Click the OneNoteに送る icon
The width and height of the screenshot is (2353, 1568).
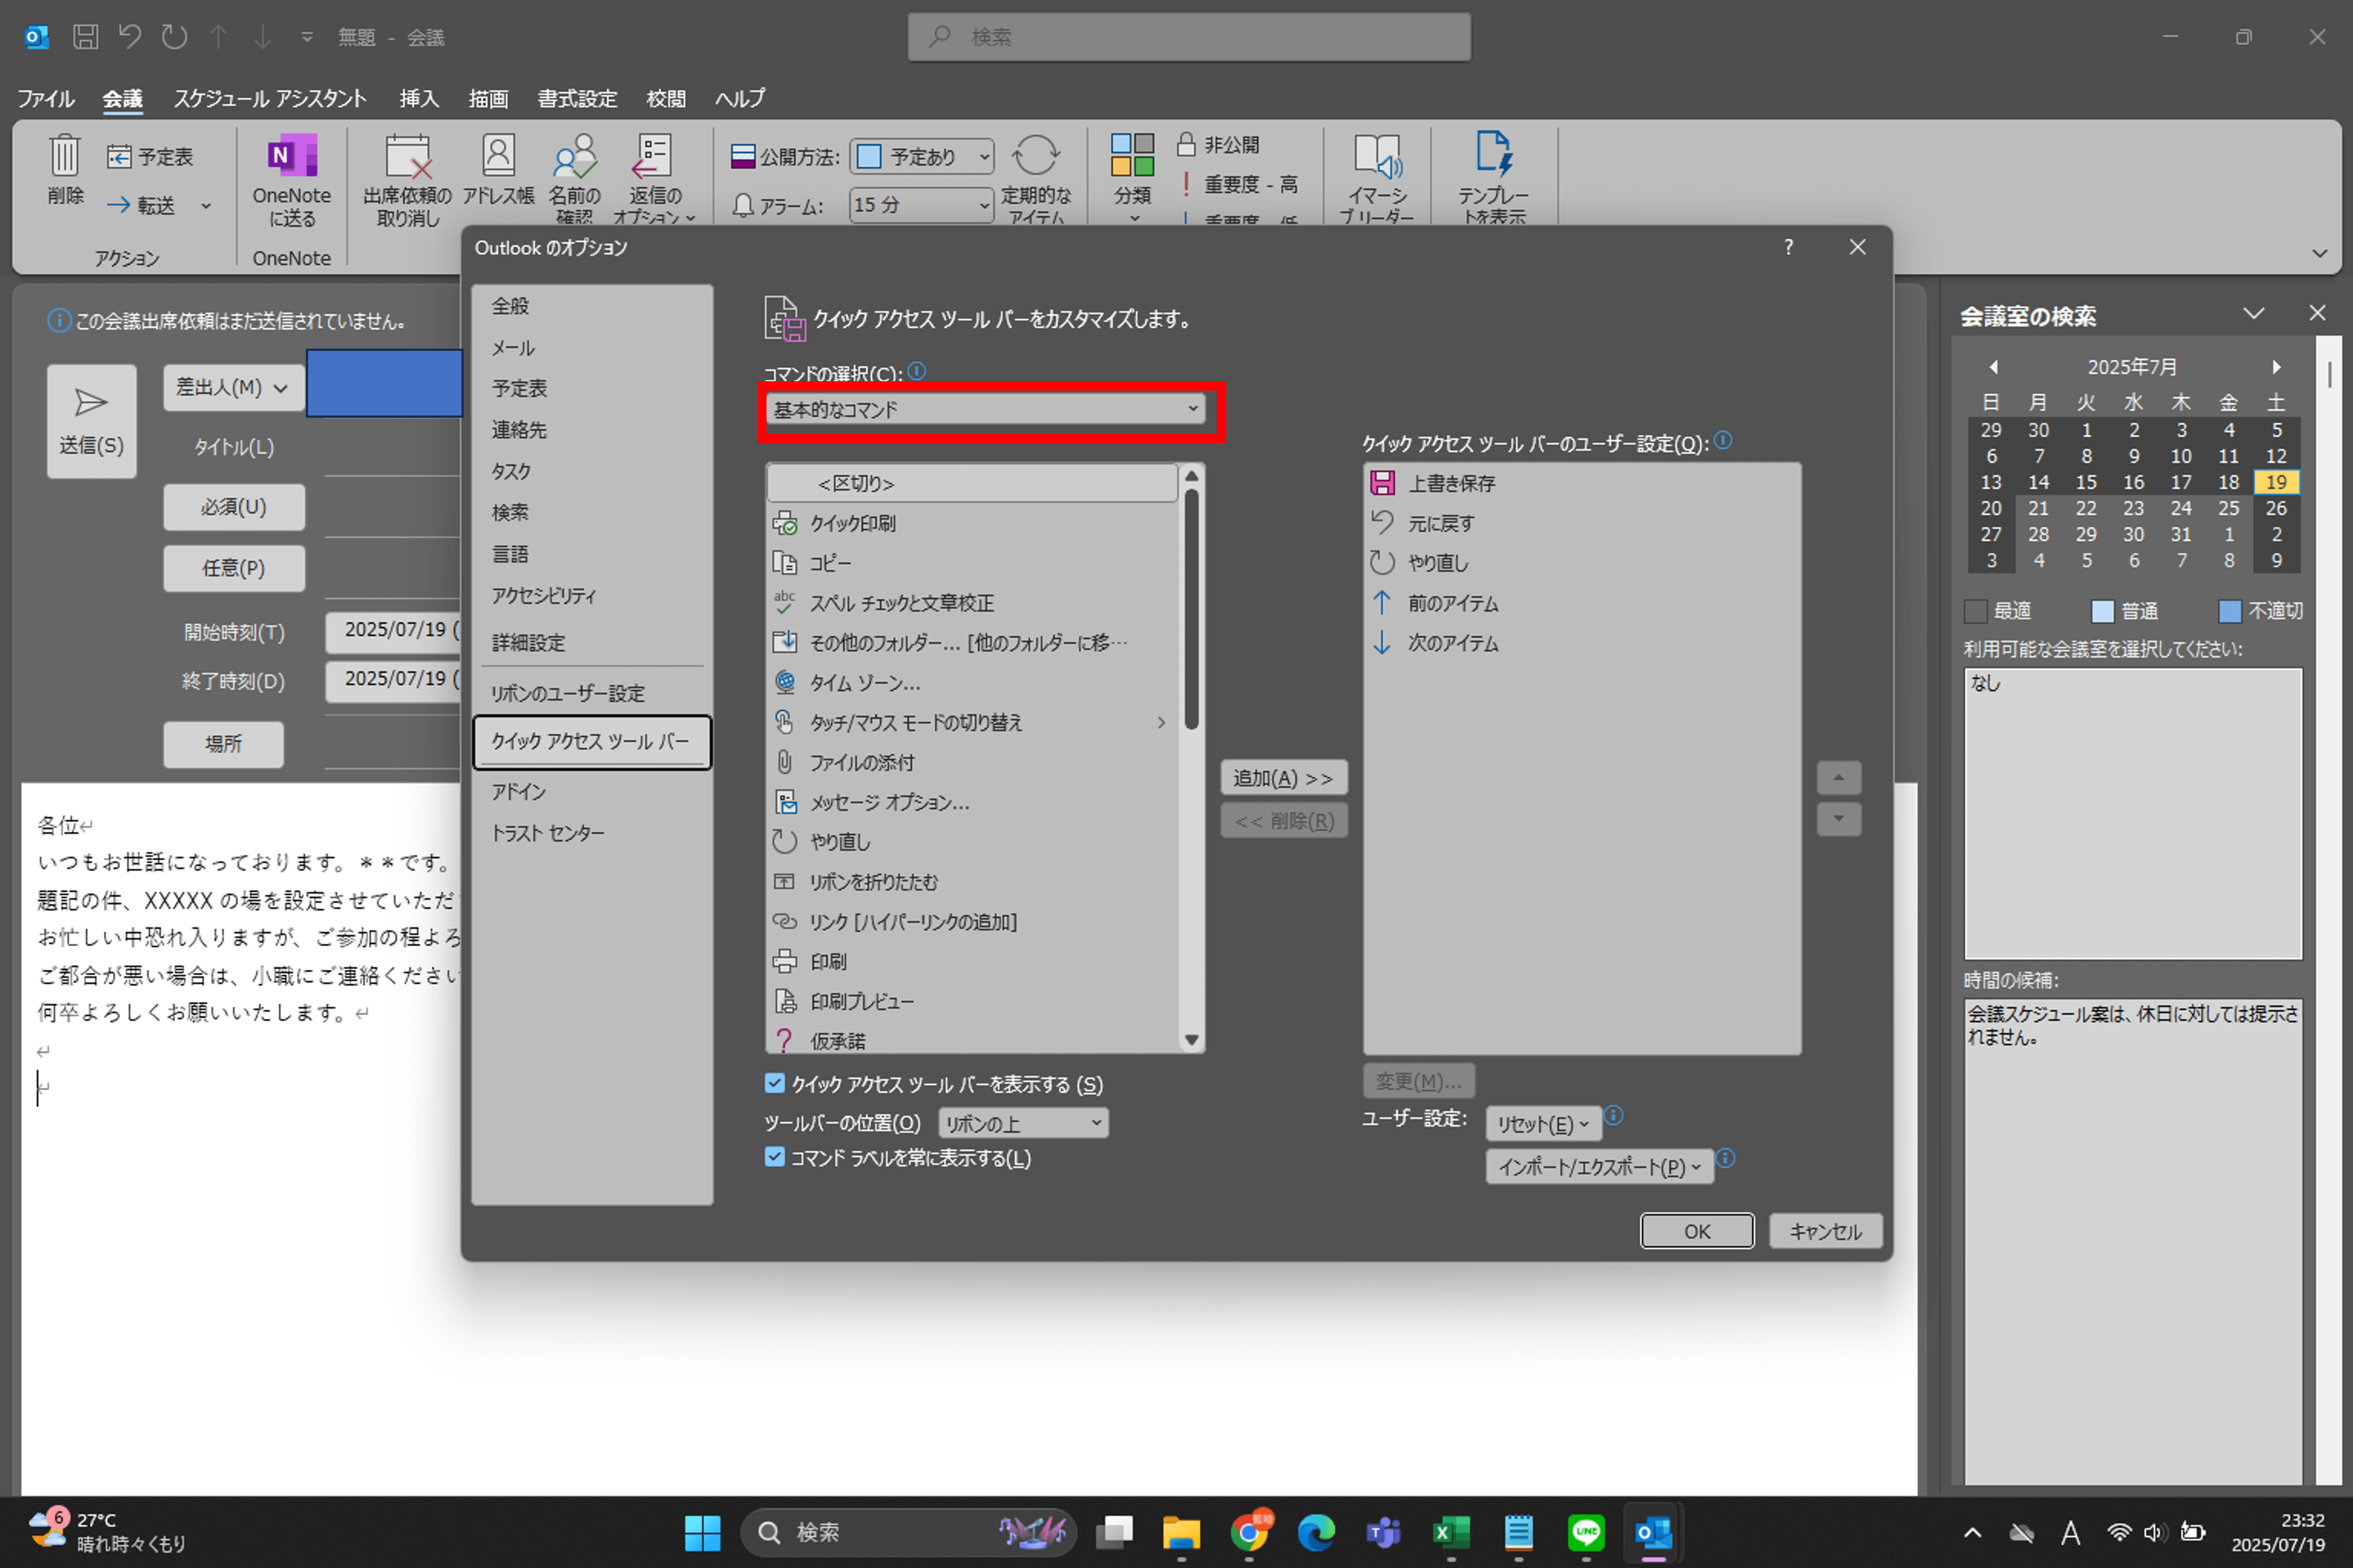coord(291,156)
